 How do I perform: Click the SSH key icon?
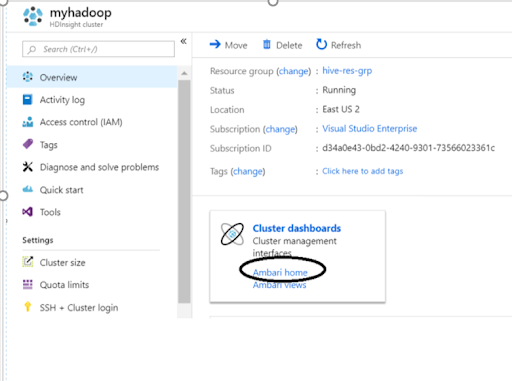[x=28, y=306]
